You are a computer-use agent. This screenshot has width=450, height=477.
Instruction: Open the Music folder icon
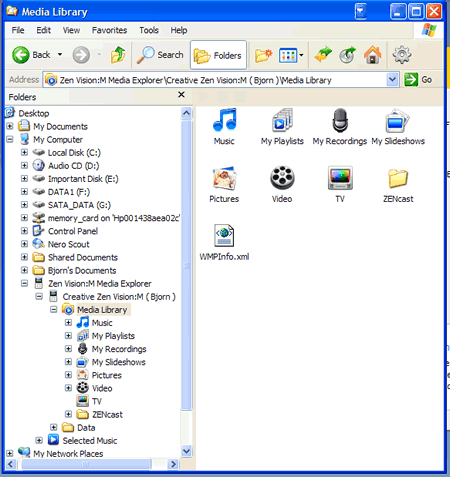(x=224, y=120)
